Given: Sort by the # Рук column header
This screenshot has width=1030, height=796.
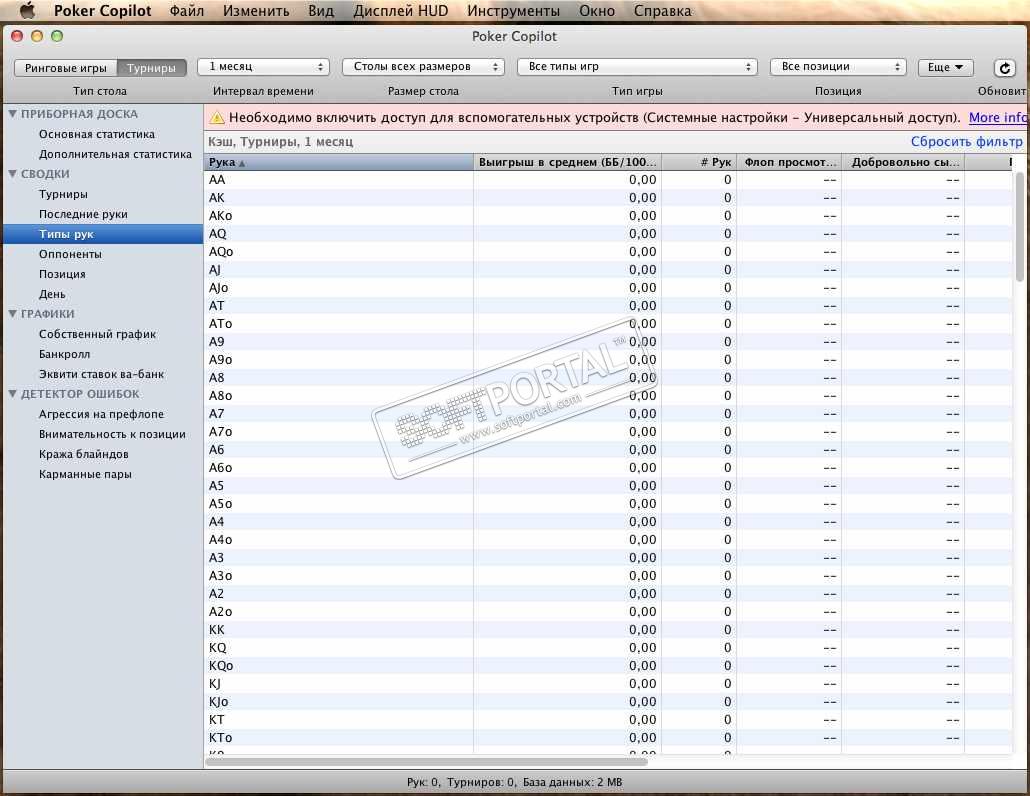Looking at the screenshot, I should [699, 162].
